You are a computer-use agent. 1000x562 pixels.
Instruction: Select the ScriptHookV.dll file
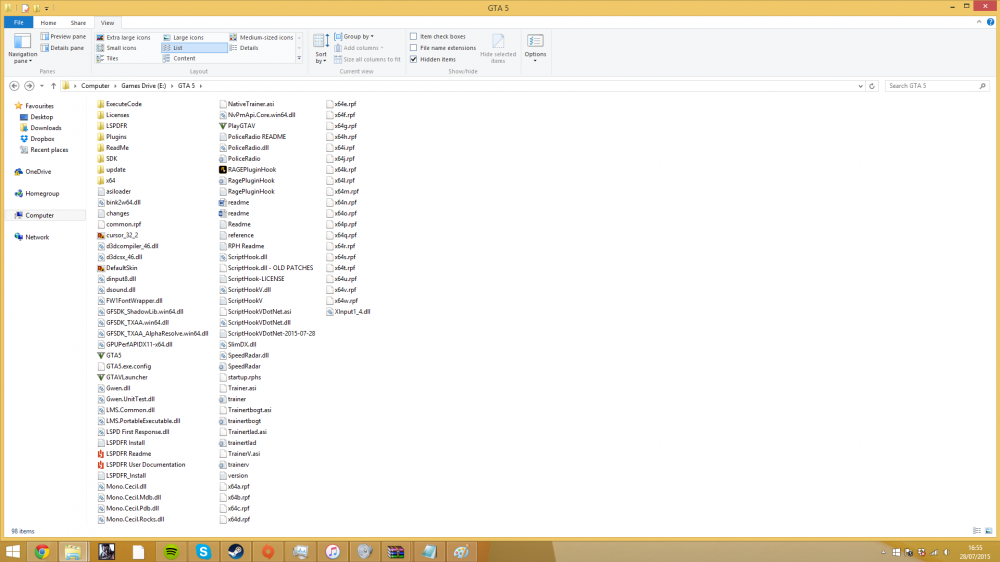pos(249,290)
